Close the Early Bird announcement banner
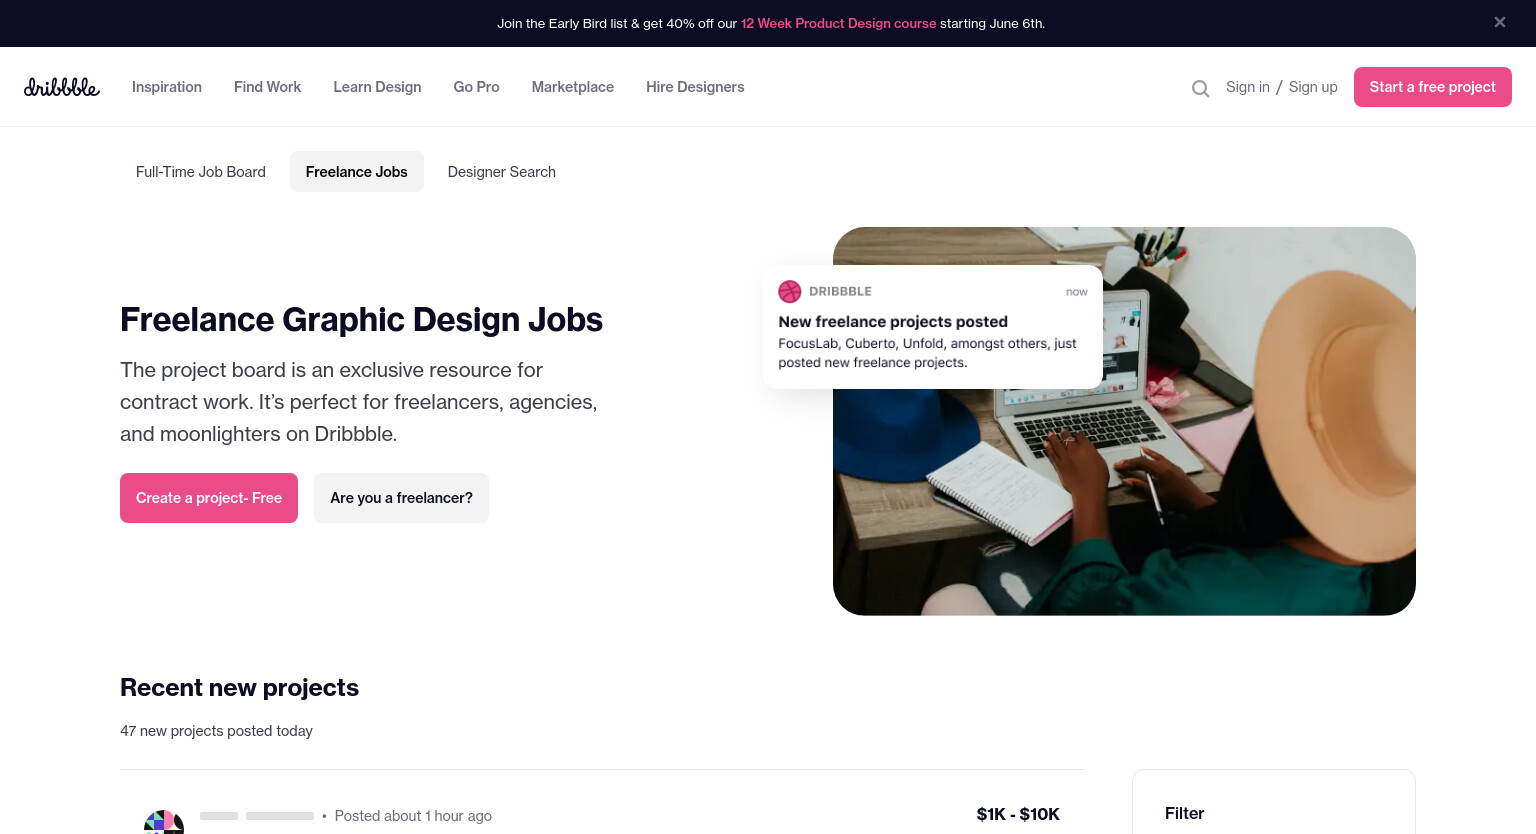 point(1499,22)
